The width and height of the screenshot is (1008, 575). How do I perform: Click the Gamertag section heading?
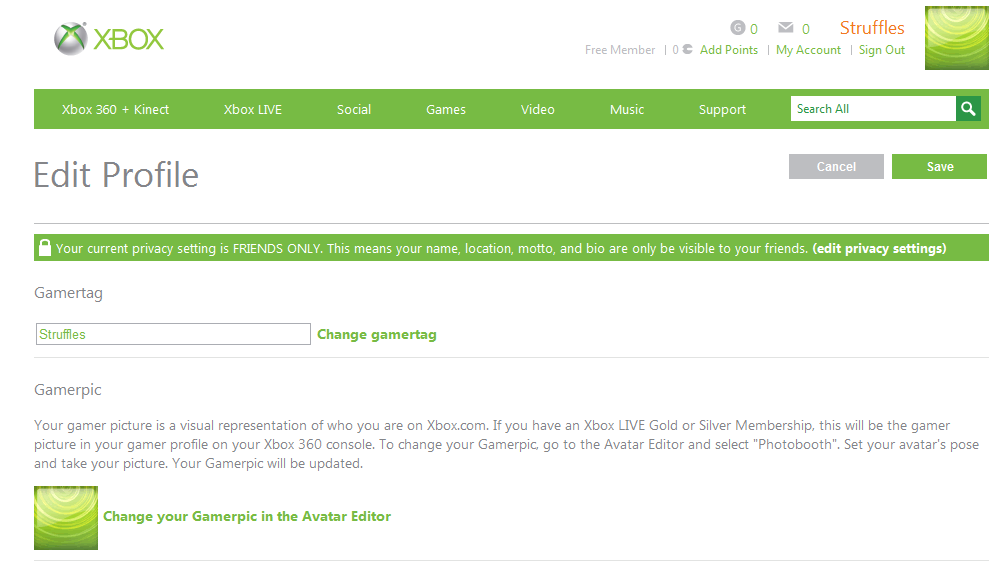68,293
